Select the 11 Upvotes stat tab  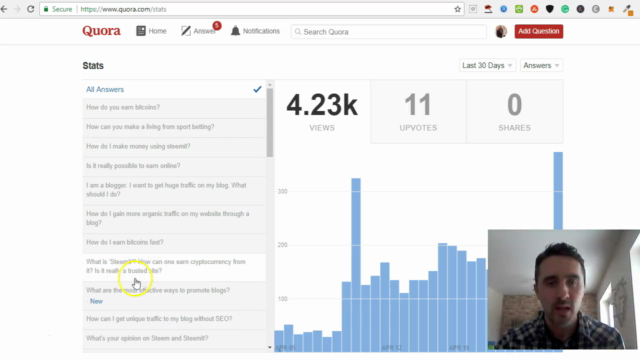418,111
